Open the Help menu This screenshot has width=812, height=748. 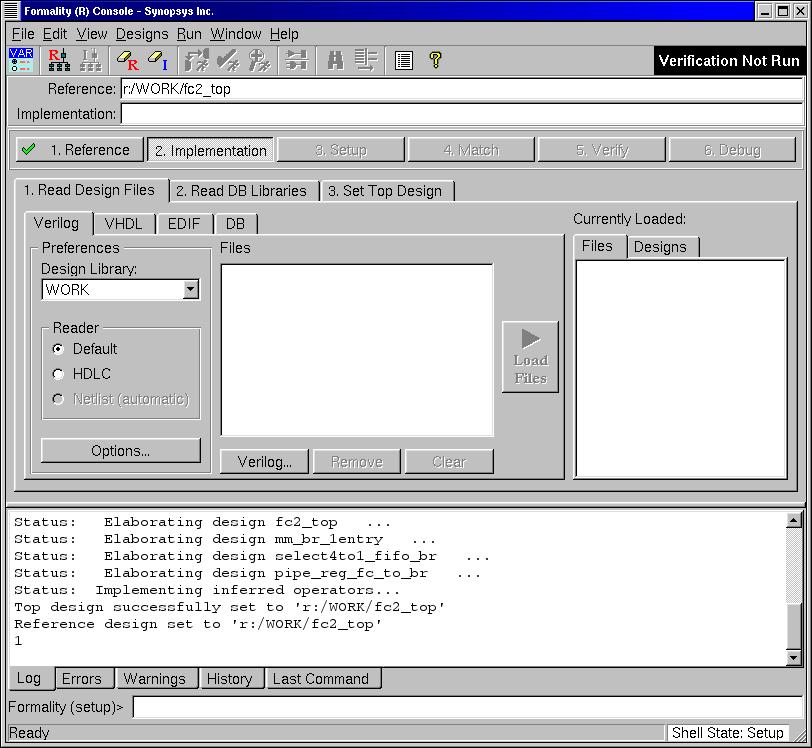click(284, 34)
